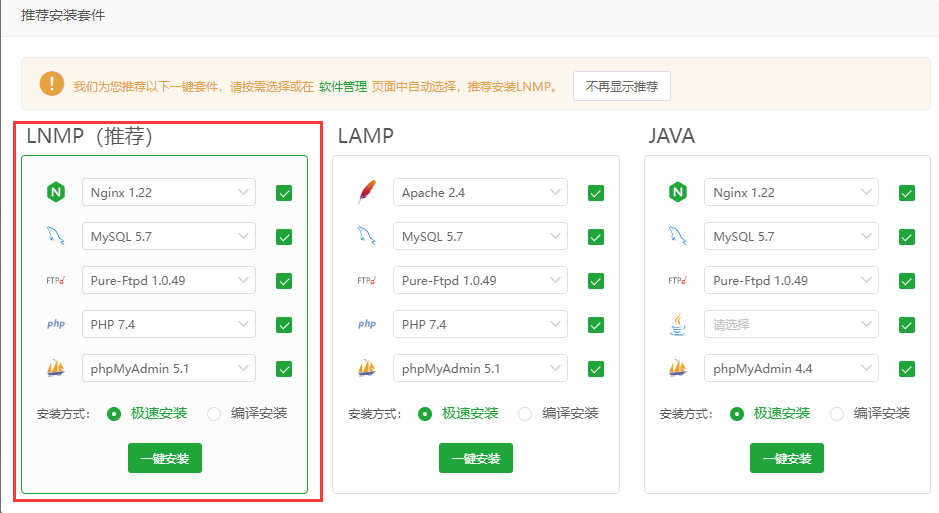Uncheck the Nginx 1.22 checkbox in LNMP
Screen dimensions: 939x513
click(284, 193)
